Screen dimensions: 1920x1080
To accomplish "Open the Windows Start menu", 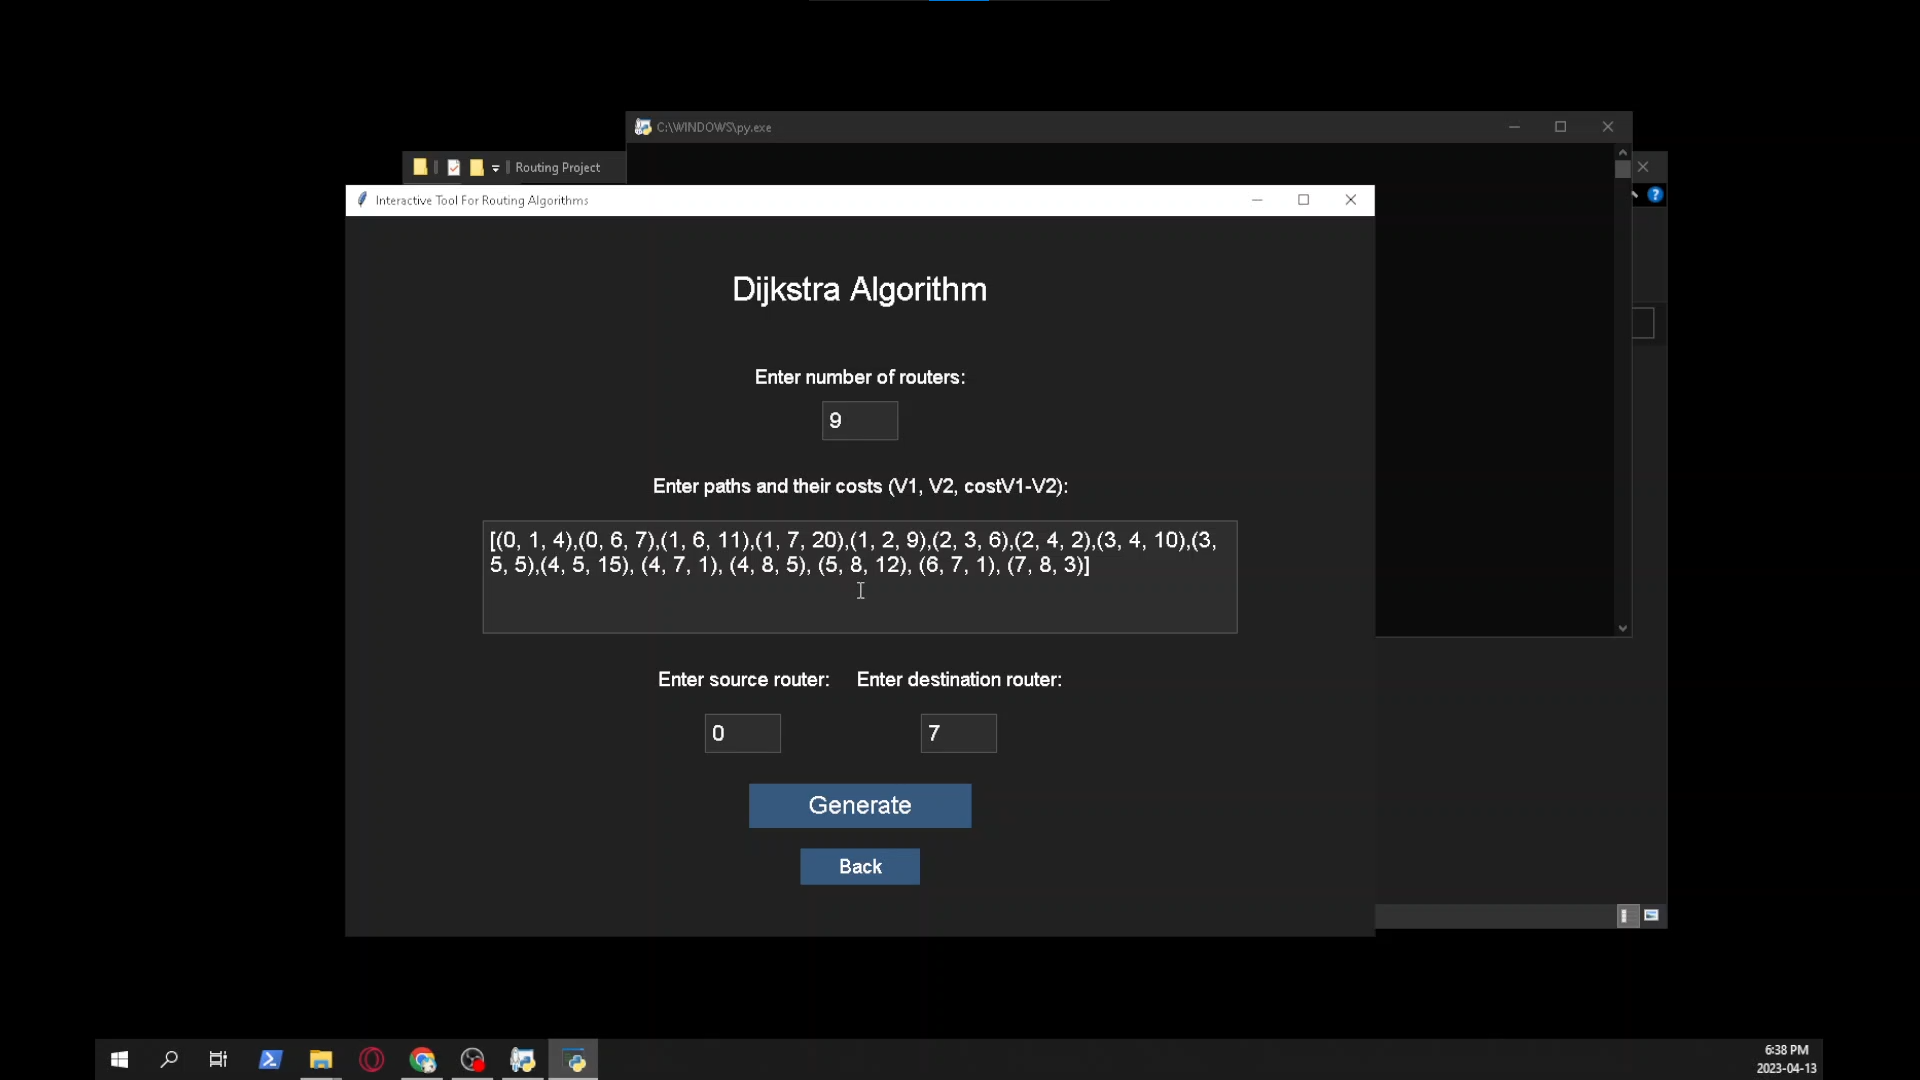I will pos(119,1059).
